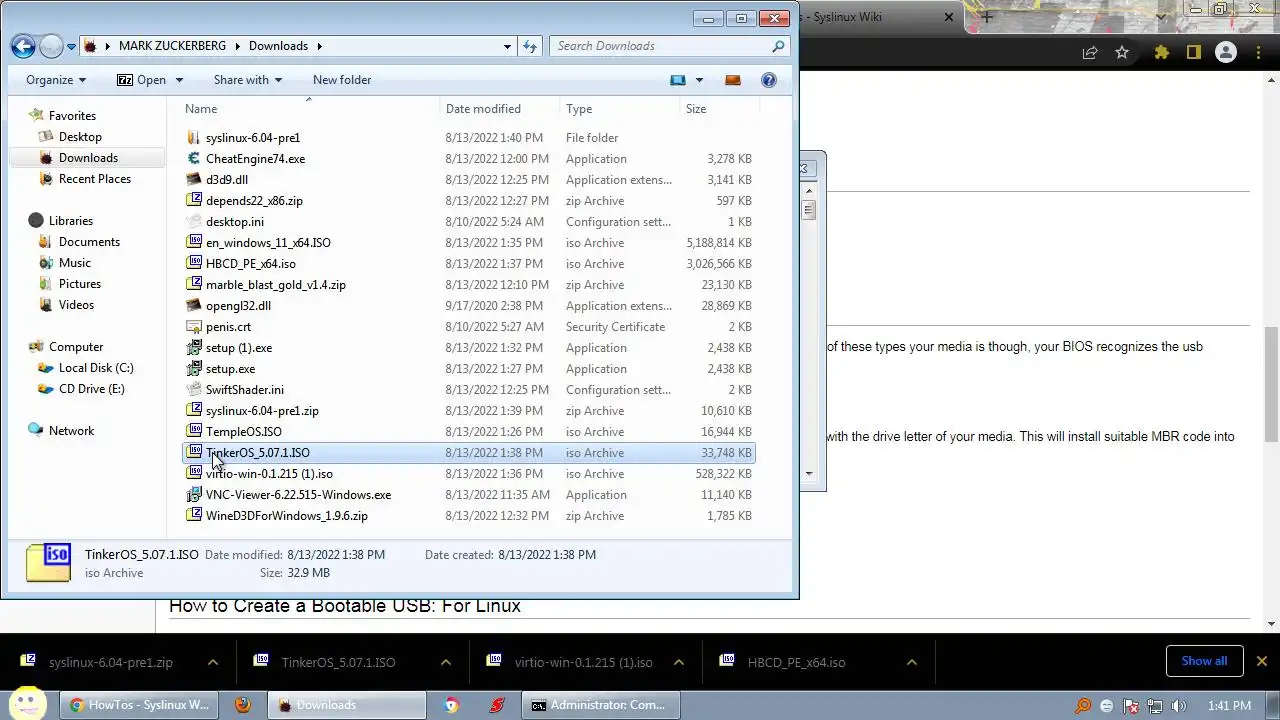Click the Explorer Help icon
1280x720 pixels.
tap(769, 80)
